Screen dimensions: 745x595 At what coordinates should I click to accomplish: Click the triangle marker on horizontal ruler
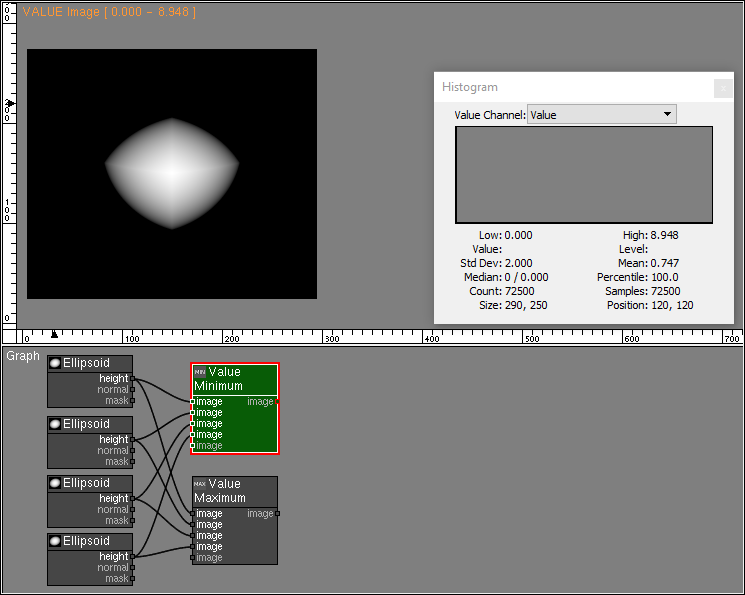(x=54, y=334)
